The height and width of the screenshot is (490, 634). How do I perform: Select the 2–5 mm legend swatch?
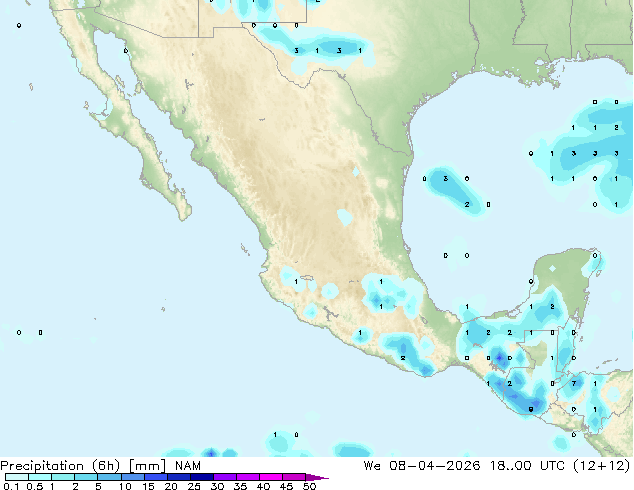click(86, 477)
